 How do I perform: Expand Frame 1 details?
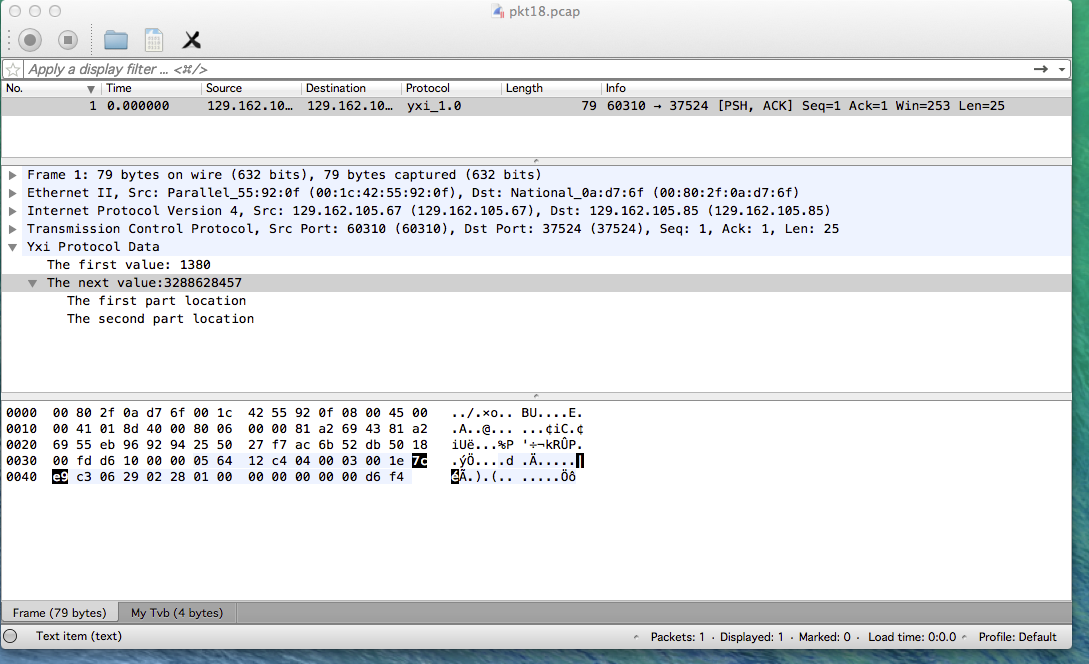[13, 175]
